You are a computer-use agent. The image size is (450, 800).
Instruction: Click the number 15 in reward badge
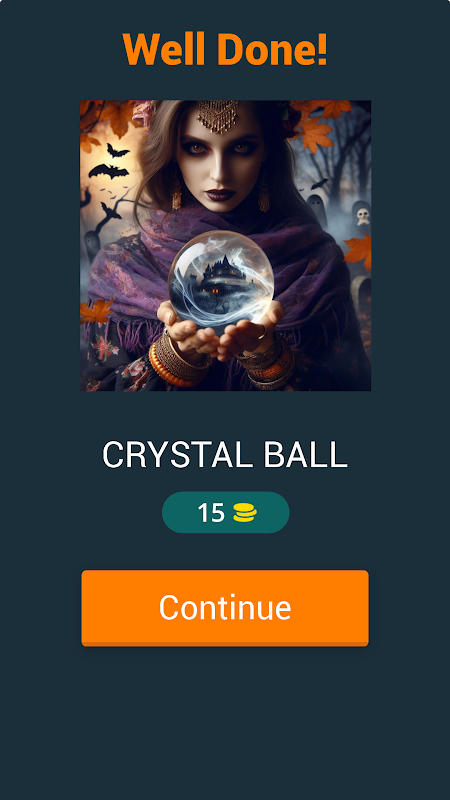coord(211,513)
